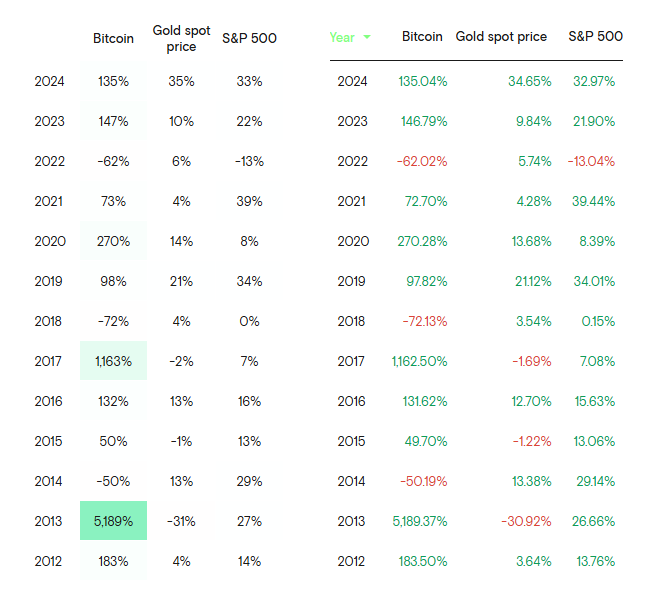Click Gold spot price header in right table
647x591 pixels.
coord(501,37)
